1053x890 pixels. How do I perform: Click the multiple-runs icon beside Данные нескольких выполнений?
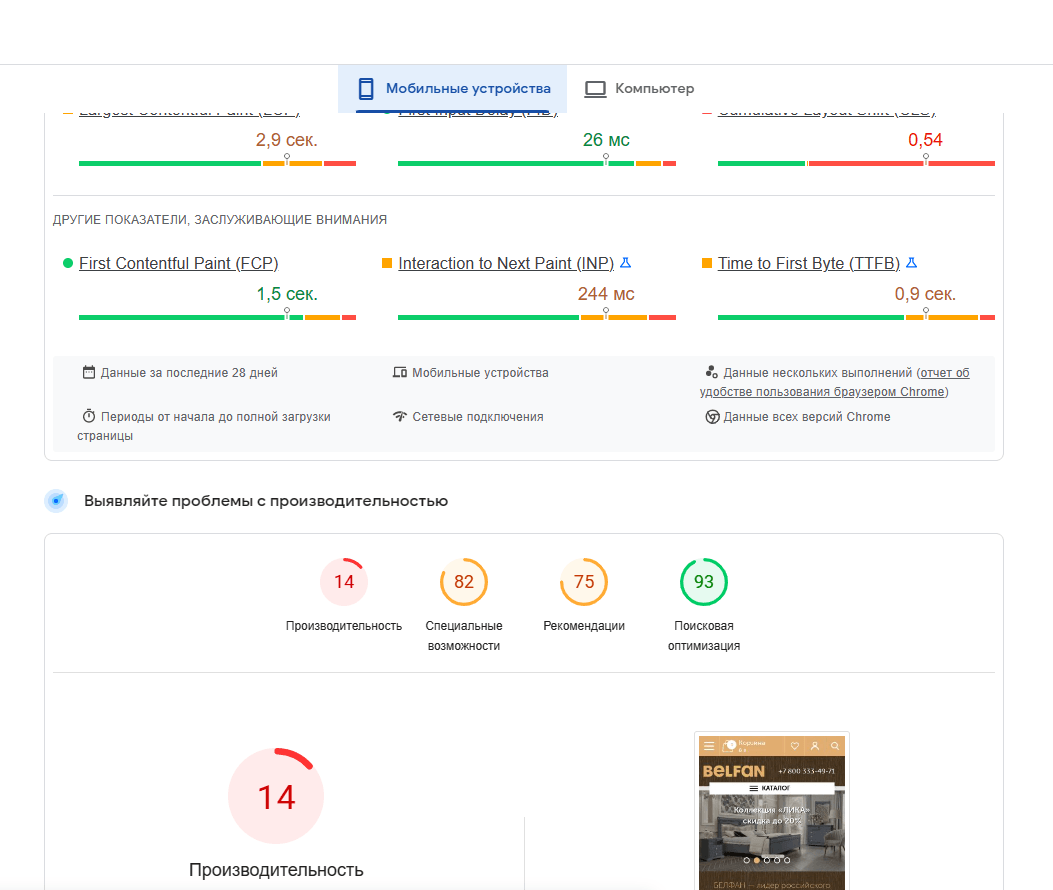coord(712,372)
